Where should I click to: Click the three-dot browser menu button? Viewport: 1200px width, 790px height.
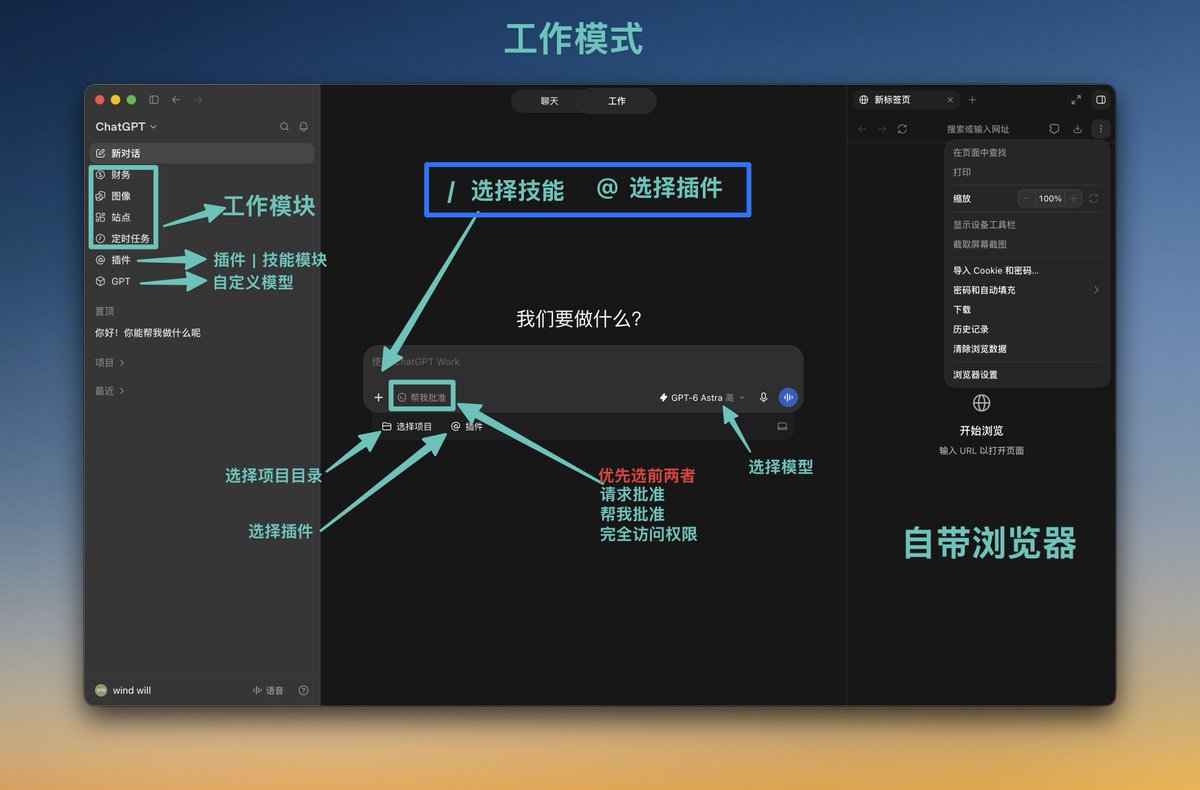[1100, 129]
